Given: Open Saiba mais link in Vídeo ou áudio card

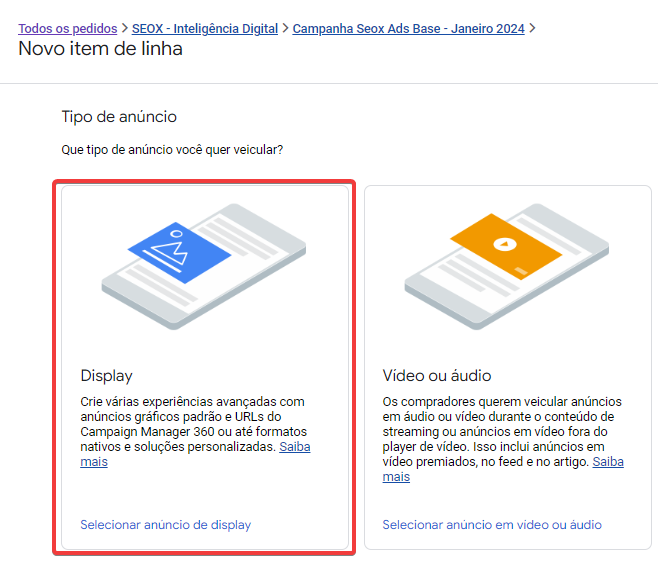Looking at the screenshot, I should (x=608, y=462).
